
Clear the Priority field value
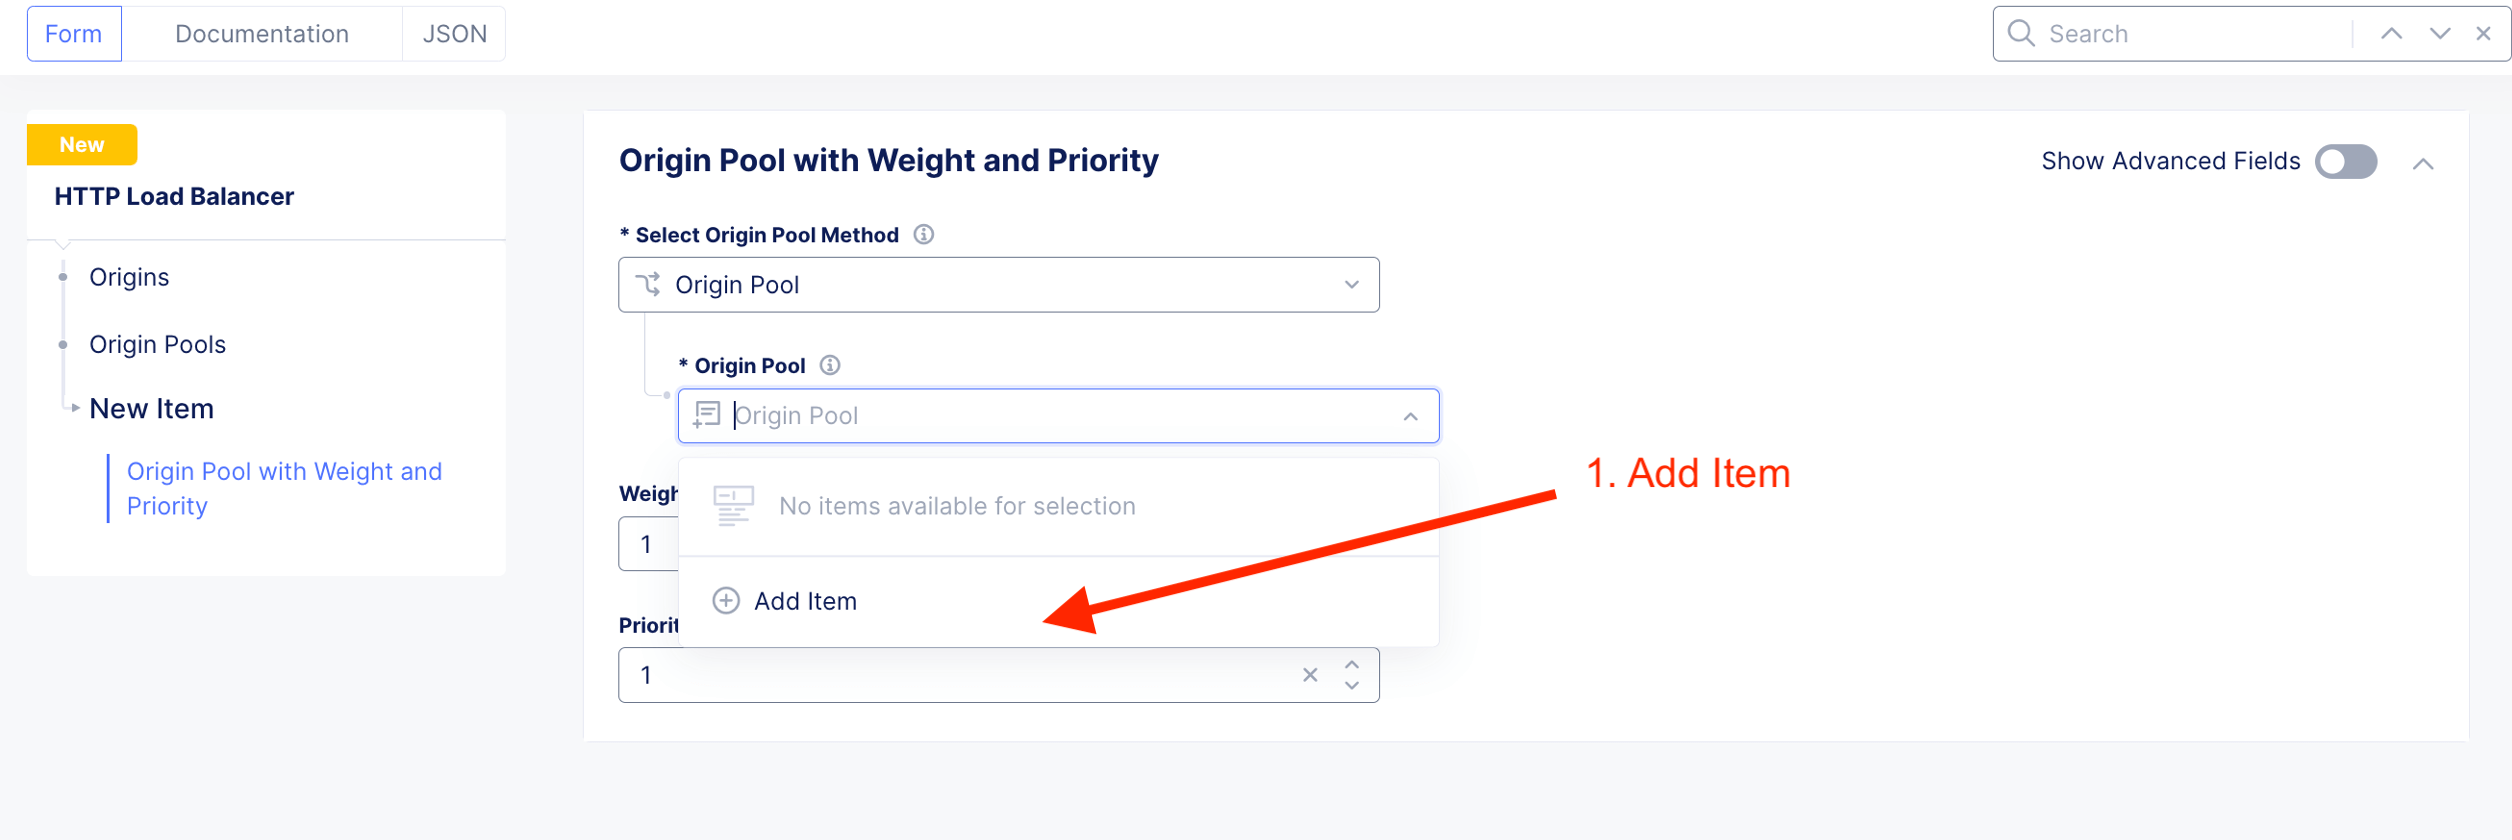tap(1310, 675)
